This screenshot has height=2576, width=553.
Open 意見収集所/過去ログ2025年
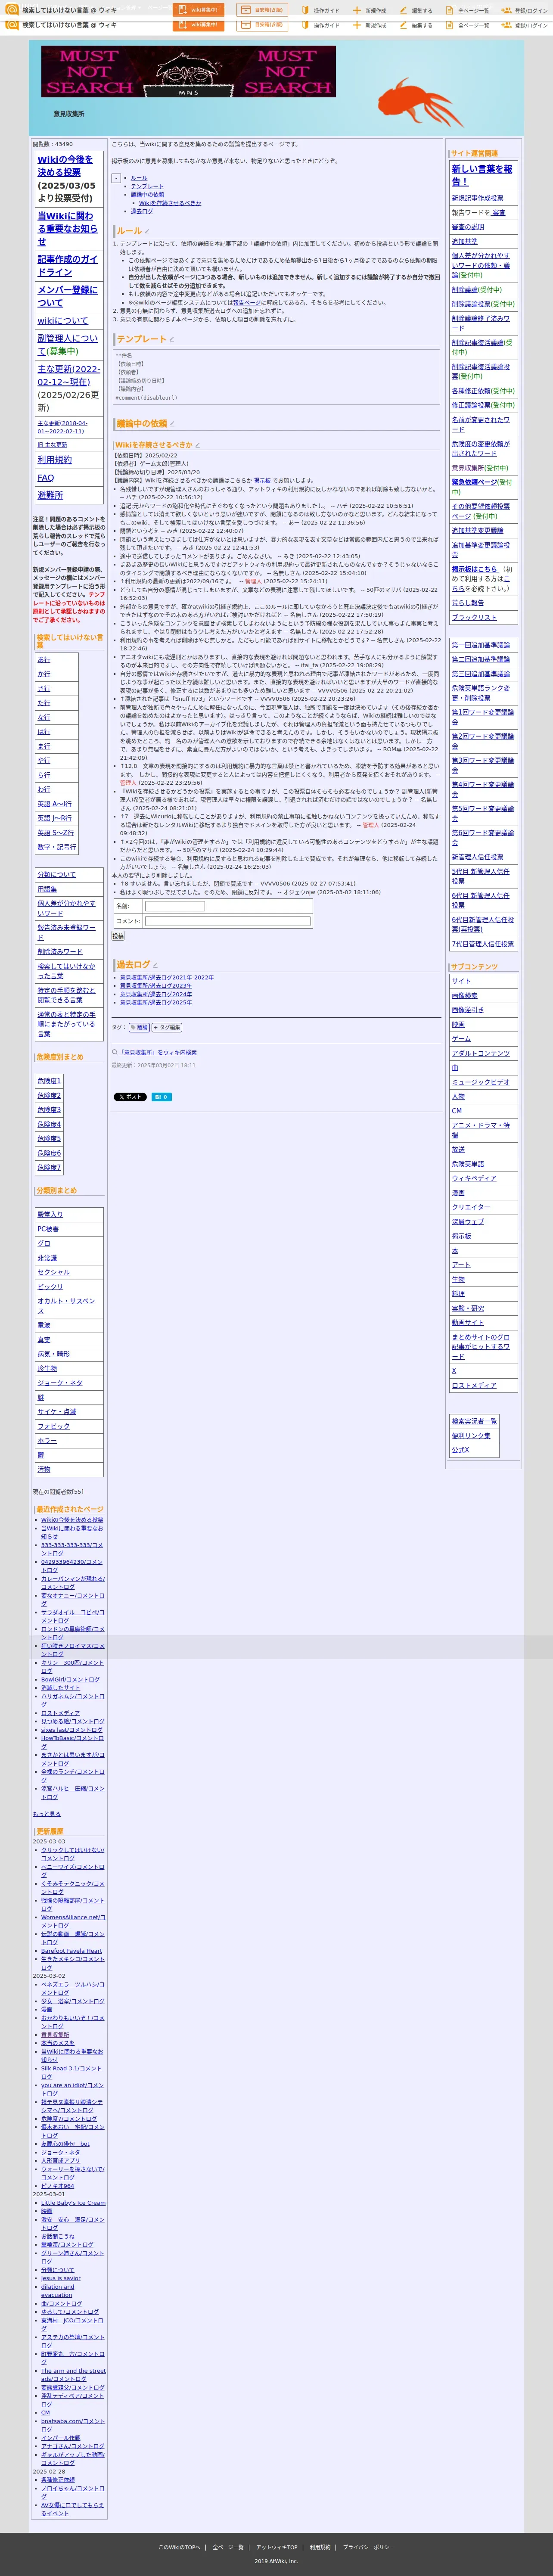156,1003
